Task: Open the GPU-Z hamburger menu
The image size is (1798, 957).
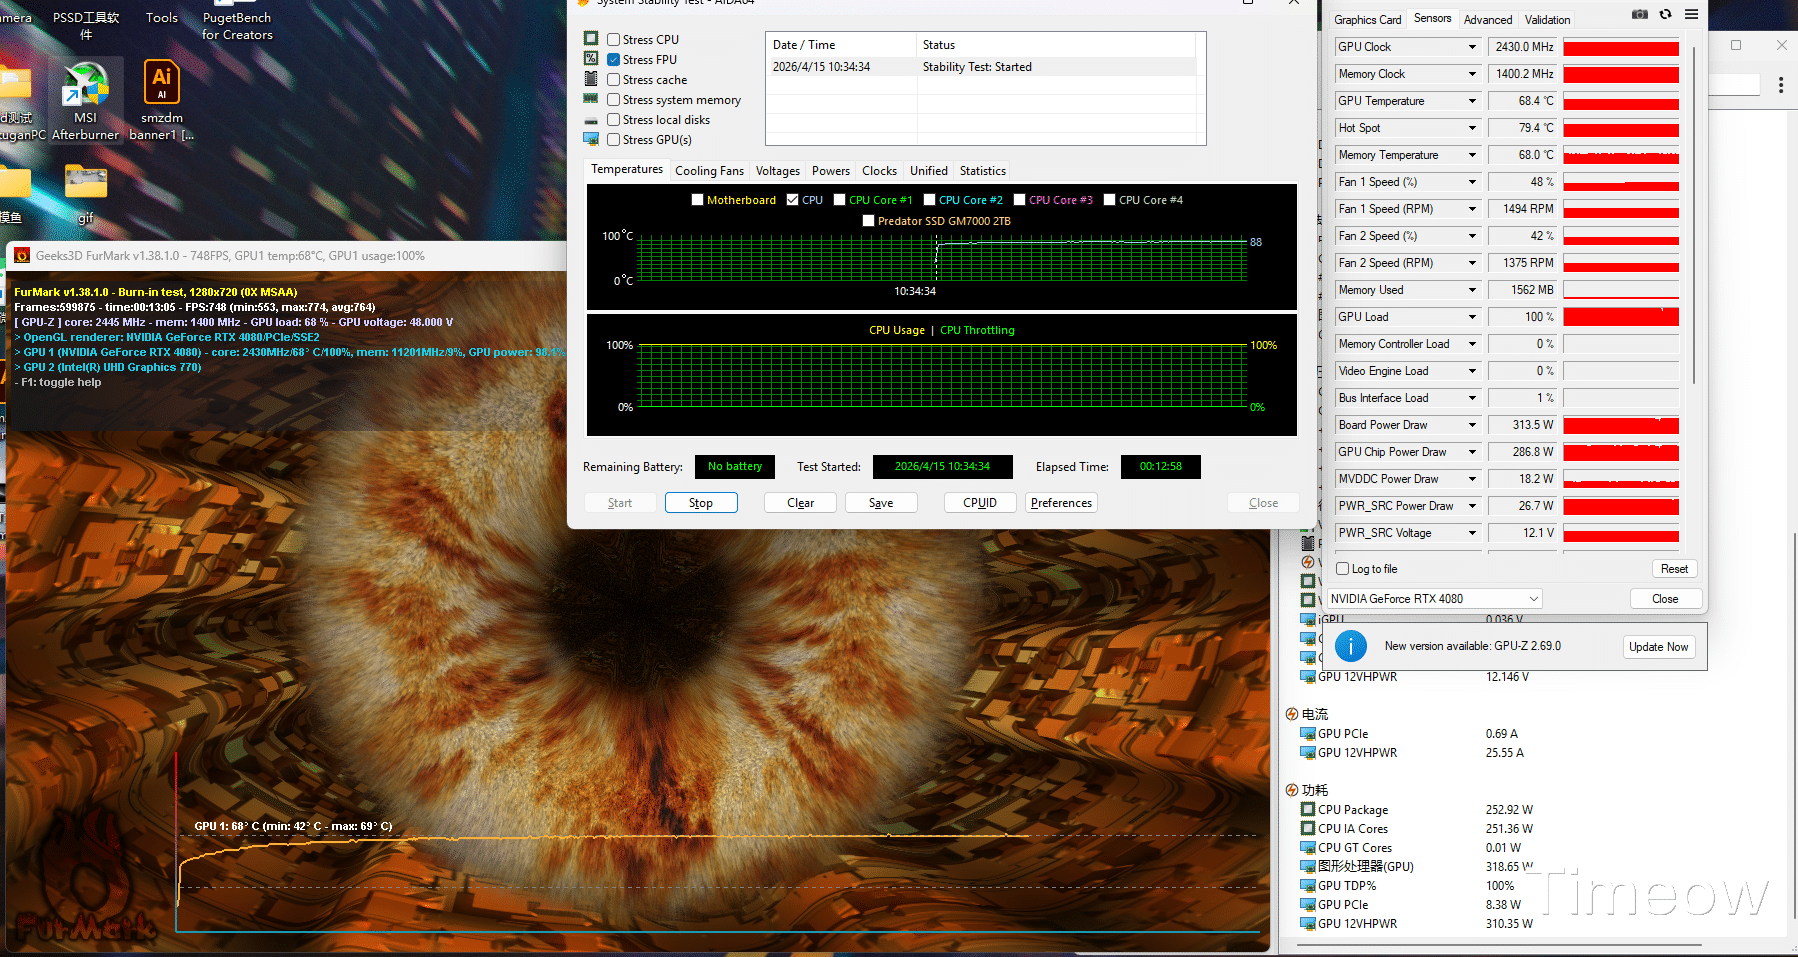Action: 1691,14
